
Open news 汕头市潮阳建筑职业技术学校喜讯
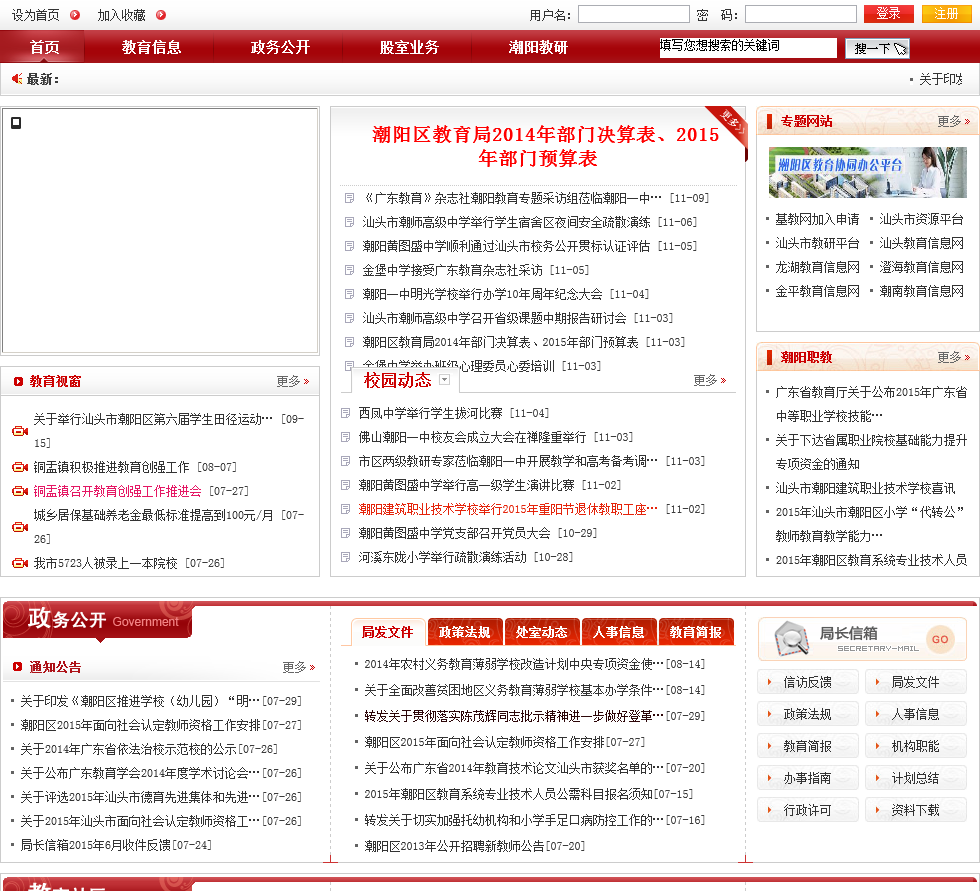point(865,488)
